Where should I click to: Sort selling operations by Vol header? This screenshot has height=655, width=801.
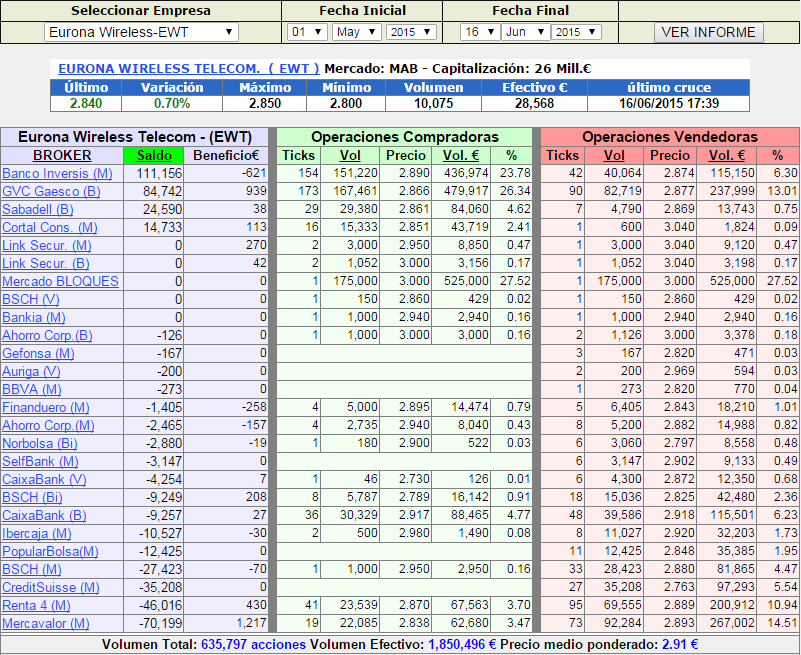coord(614,155)
